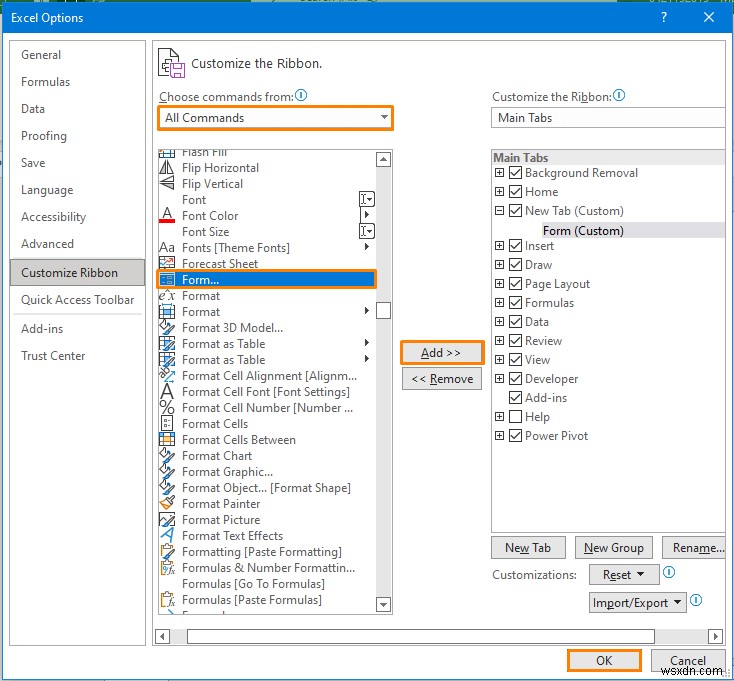Click the Format Cell Font icon
734x681 pixels.
pyautogui.click(x=167, y=391)
